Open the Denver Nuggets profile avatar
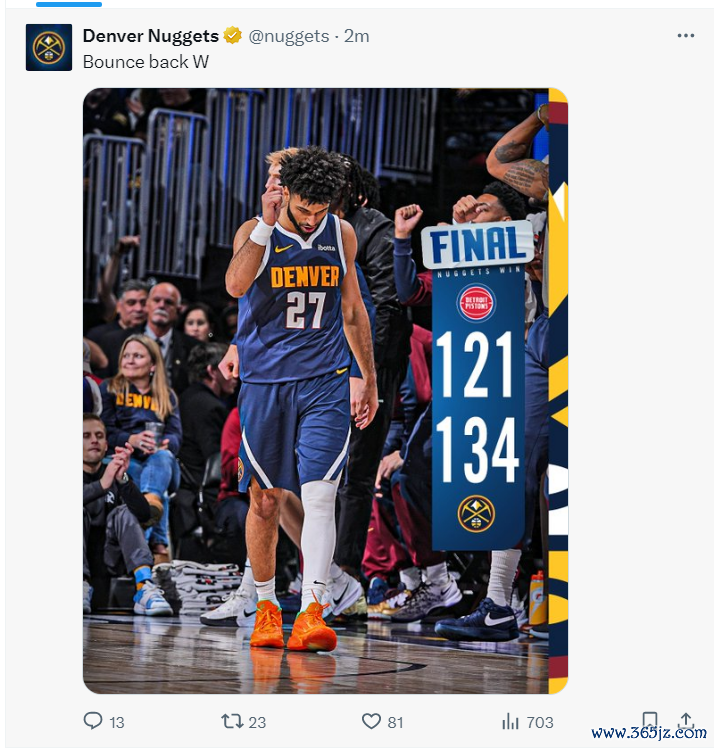Image resolution: width=714 pixels, height=748 pixels. pyautogui.click(x=49, y=47)
